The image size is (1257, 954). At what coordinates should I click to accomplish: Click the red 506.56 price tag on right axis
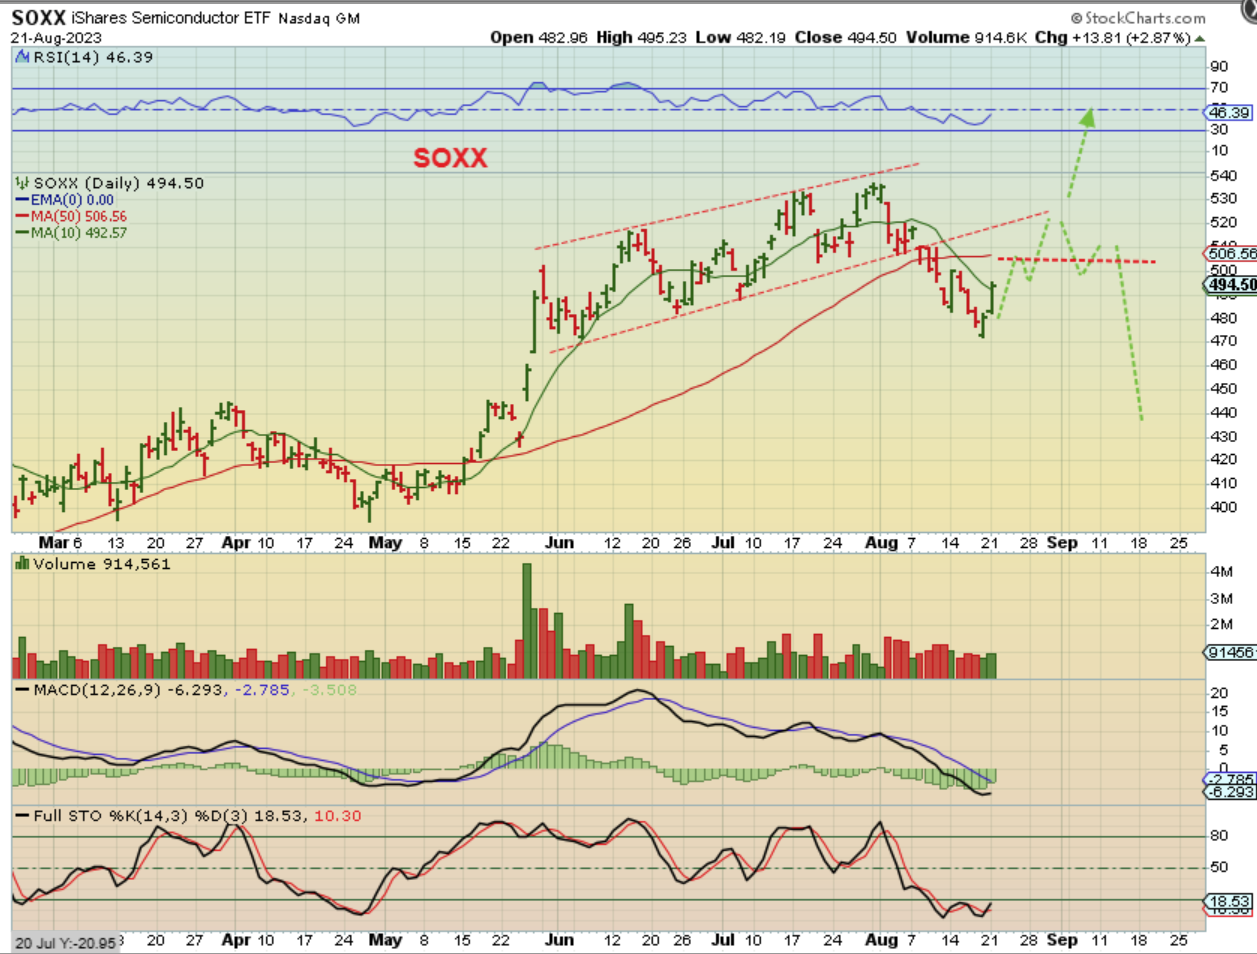(x=1232, y=254)
